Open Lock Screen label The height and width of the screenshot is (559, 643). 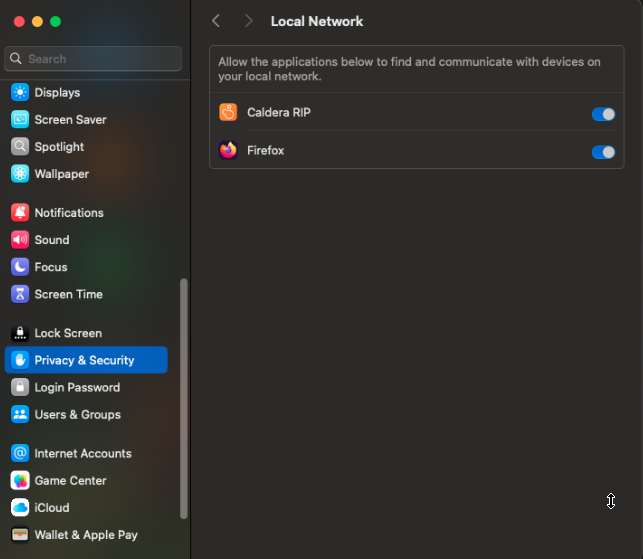point(68,333)
